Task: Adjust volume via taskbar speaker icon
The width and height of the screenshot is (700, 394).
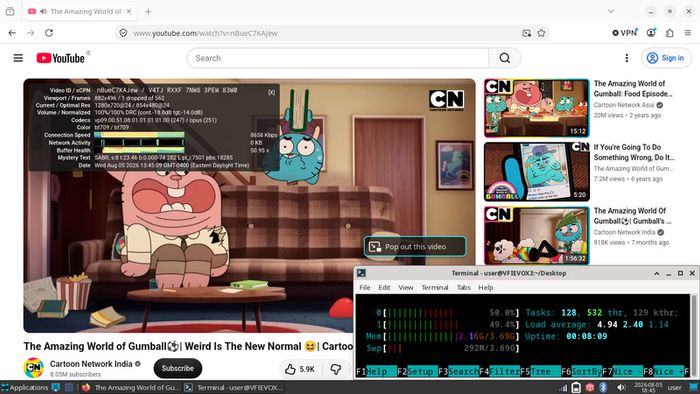Action: [621, 387]
